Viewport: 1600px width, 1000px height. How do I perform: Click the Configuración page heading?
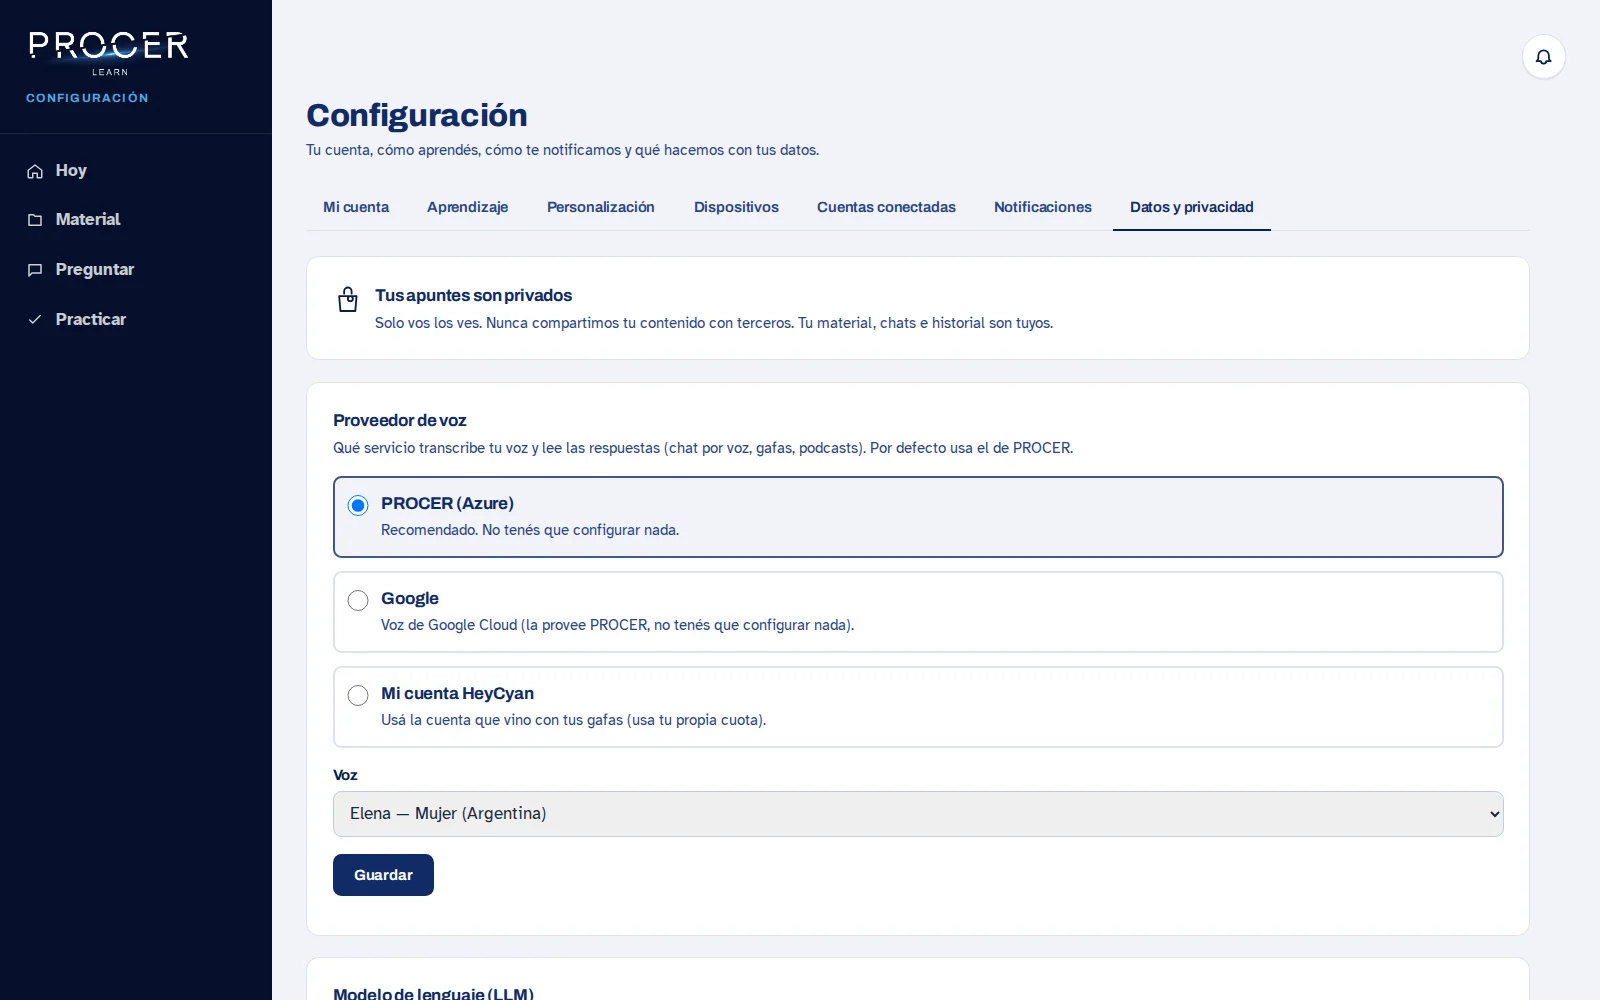417,116
